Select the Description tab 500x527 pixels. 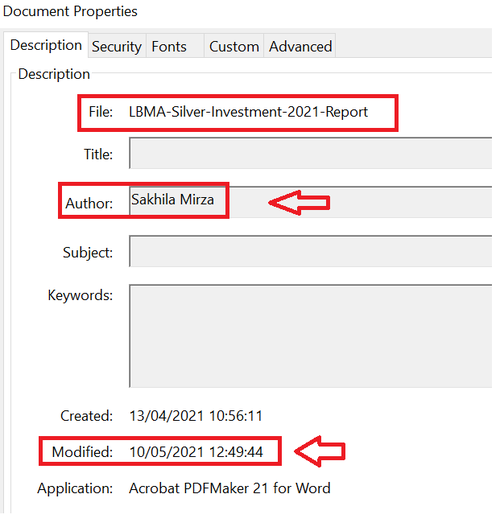46,45
